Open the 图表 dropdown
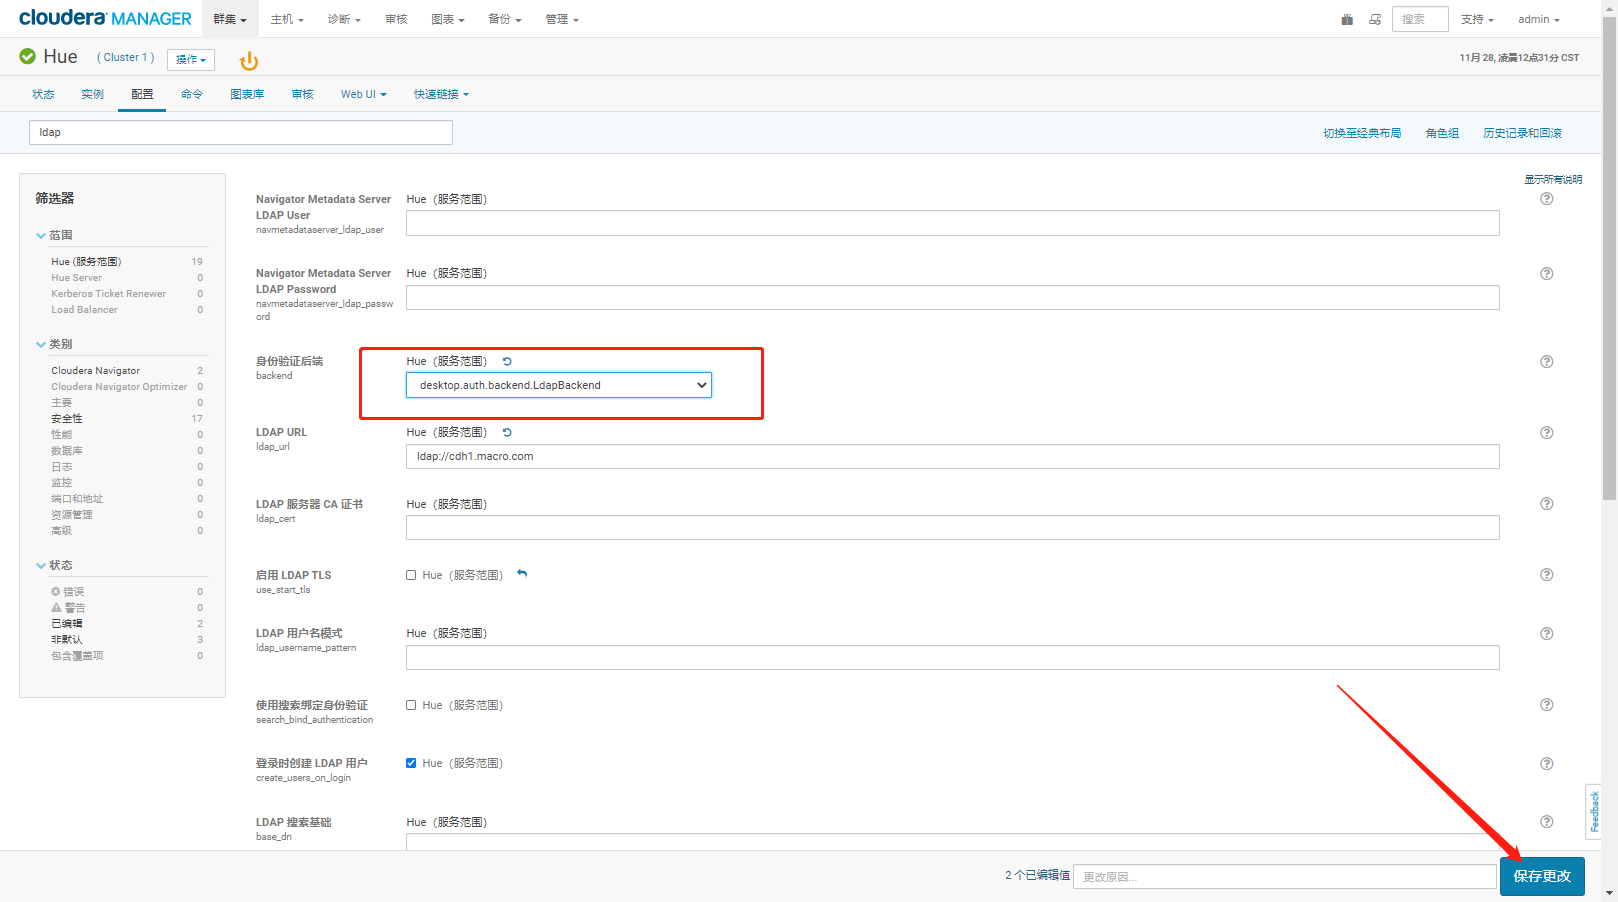This screenshot has width=1618, height=902. point(448,19)
